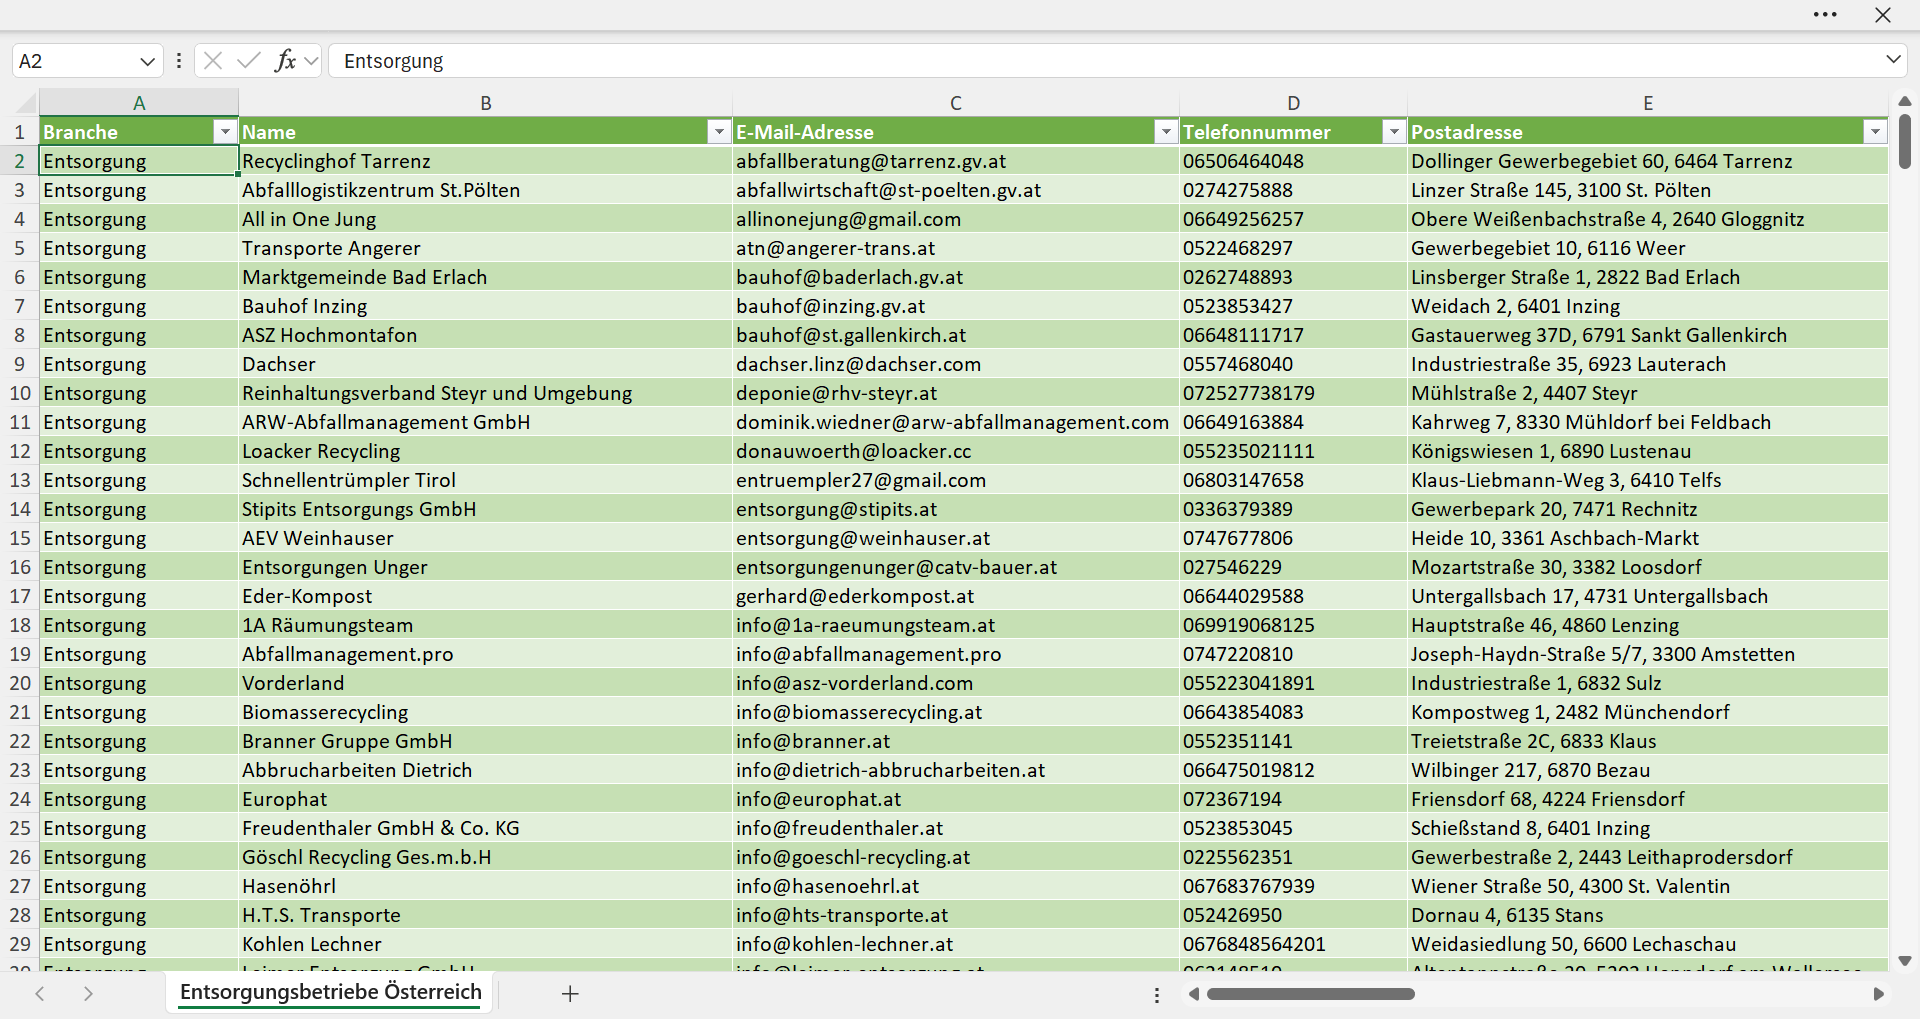The height and width of the screenshot is (1019, 1920).
Task: Select cell 1A Räumungsteam
Action: coord(486,625)
